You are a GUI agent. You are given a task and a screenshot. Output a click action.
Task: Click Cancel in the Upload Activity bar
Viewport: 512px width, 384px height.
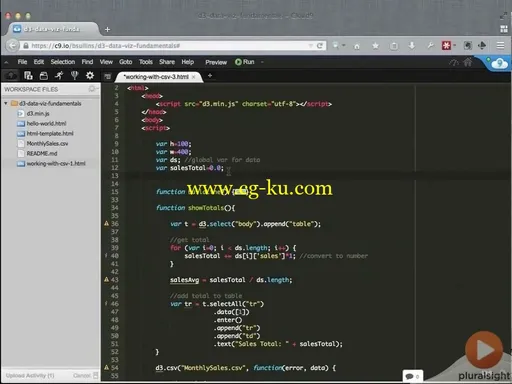click(x=82, y=376)
